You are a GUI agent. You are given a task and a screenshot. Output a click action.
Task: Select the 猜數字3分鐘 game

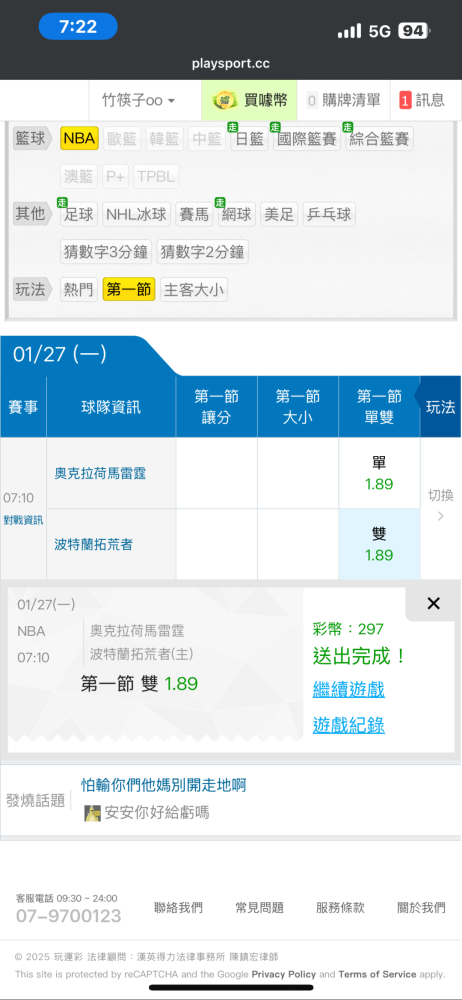click(106, 252)
